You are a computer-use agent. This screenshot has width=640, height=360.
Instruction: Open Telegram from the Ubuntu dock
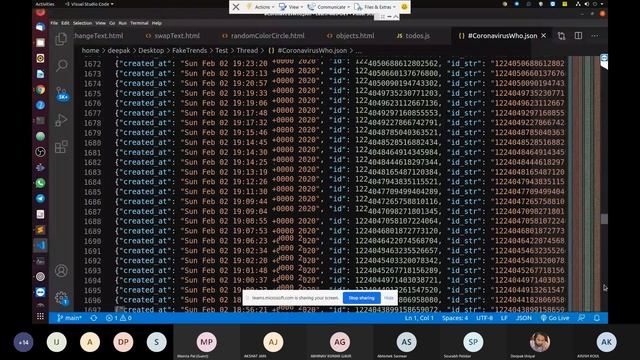click(40, 199)
